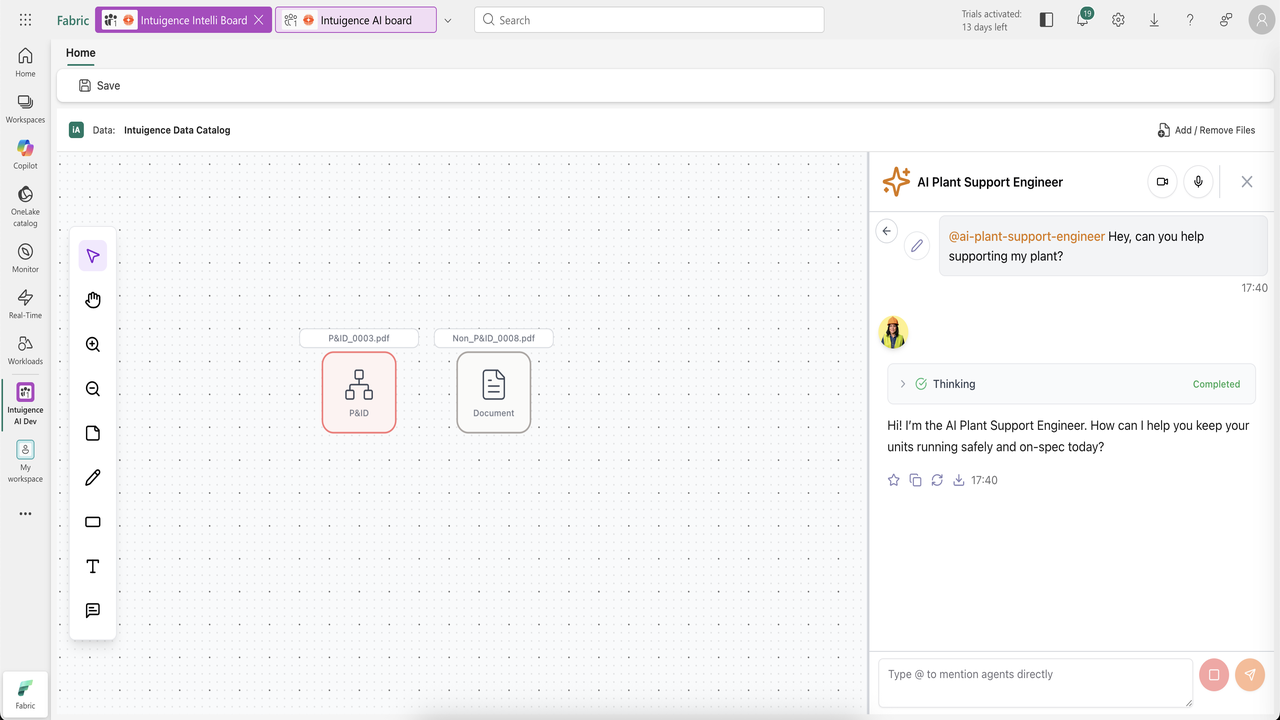The width and height of the screenshot is (1280, 720).
Task: Open settings gear
Action: [1118, 20]
